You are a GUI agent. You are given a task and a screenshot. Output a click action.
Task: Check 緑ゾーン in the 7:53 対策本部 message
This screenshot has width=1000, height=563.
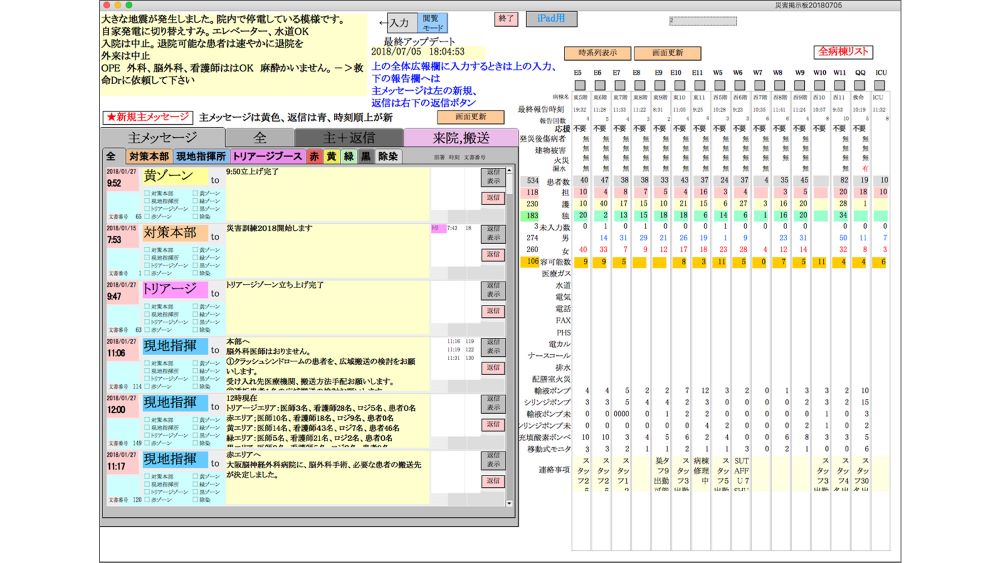point(196,258)
